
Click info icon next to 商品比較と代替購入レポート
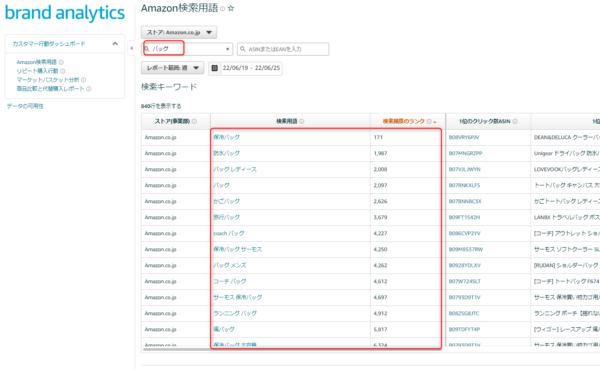89,89
